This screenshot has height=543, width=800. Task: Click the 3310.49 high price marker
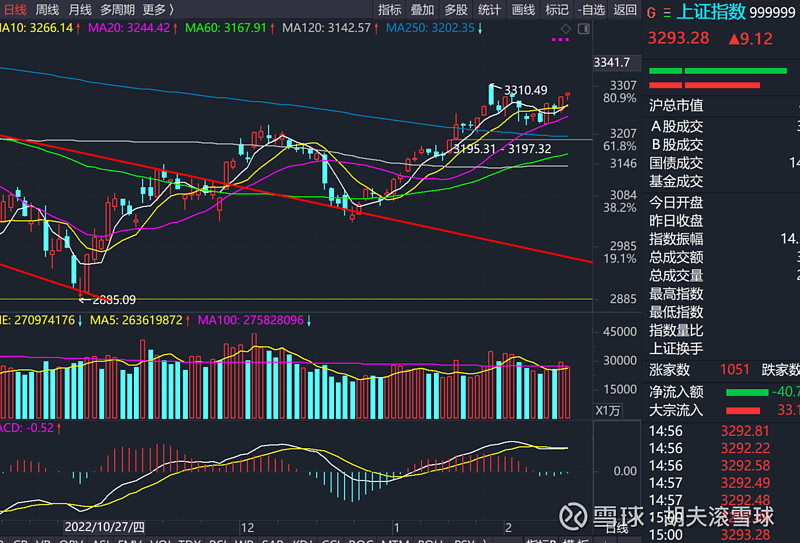(525, 91)
